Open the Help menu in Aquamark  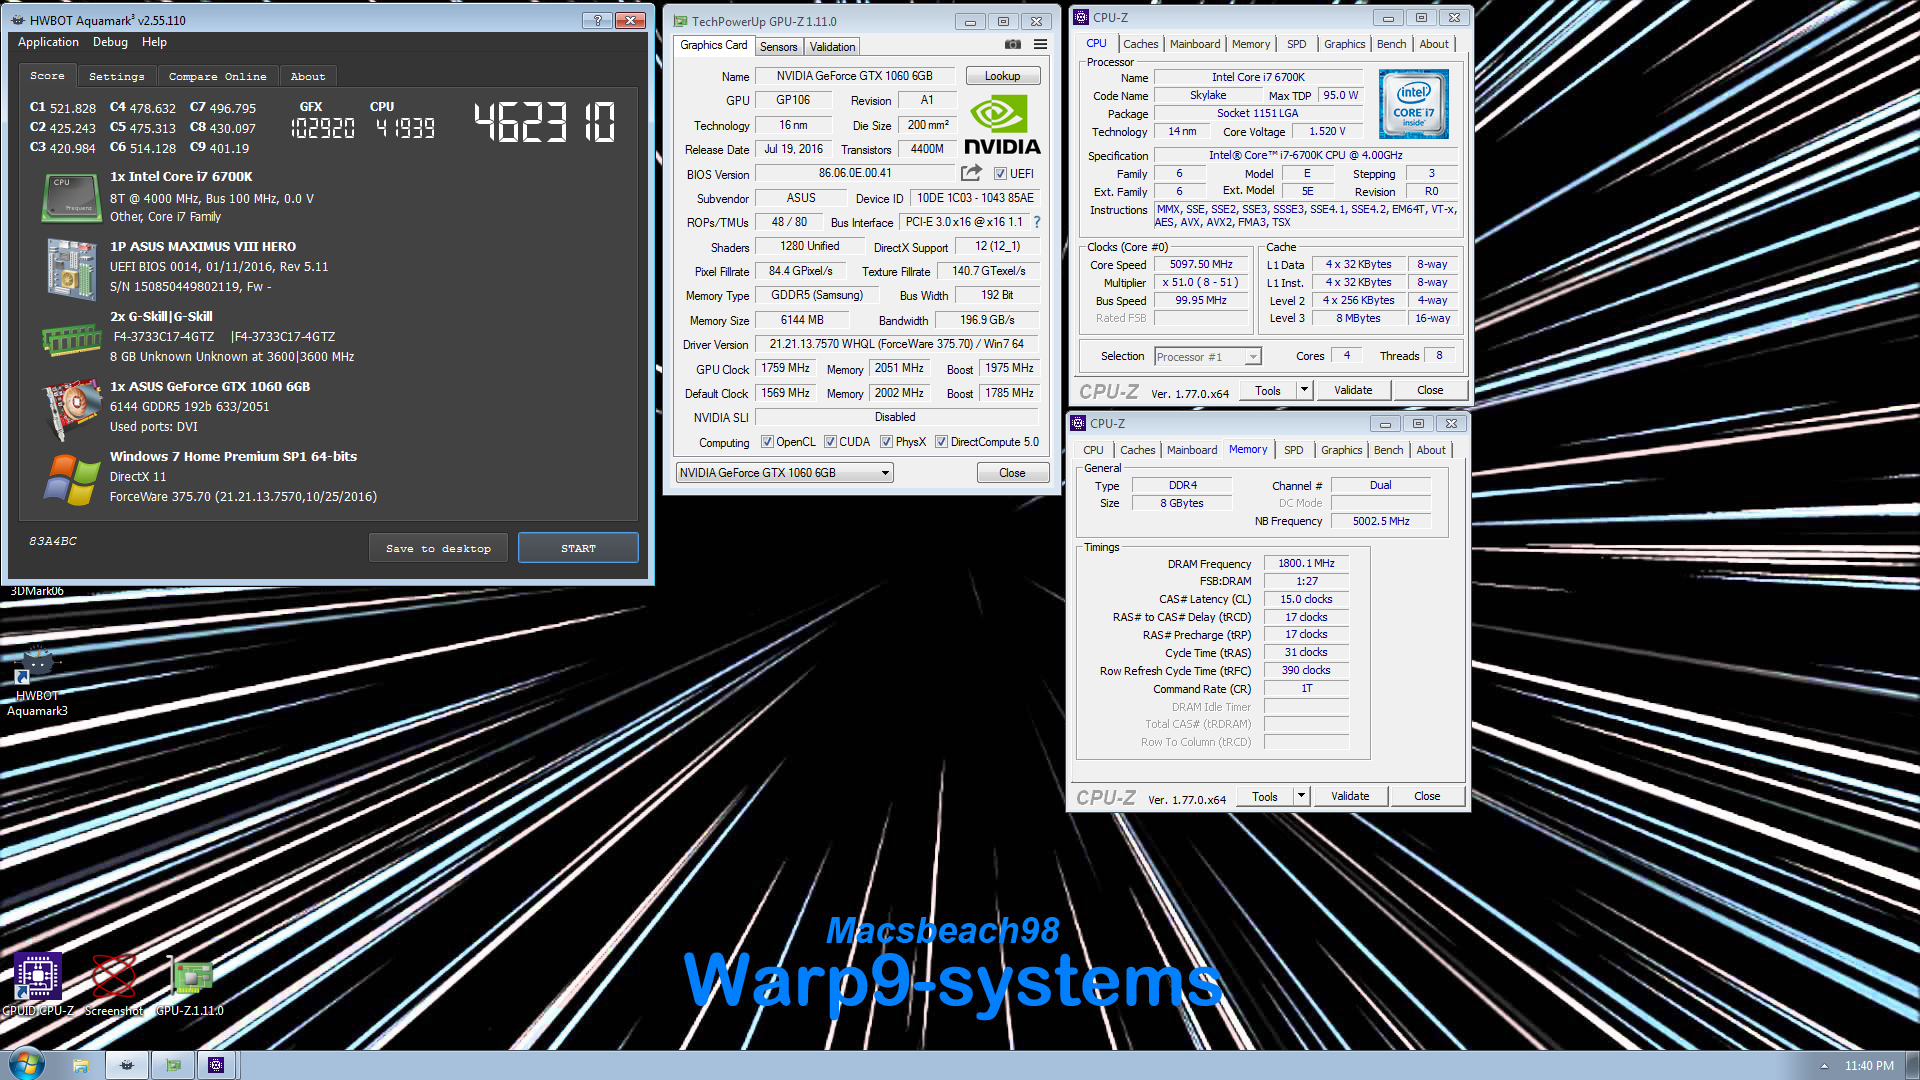coord(154,42)
